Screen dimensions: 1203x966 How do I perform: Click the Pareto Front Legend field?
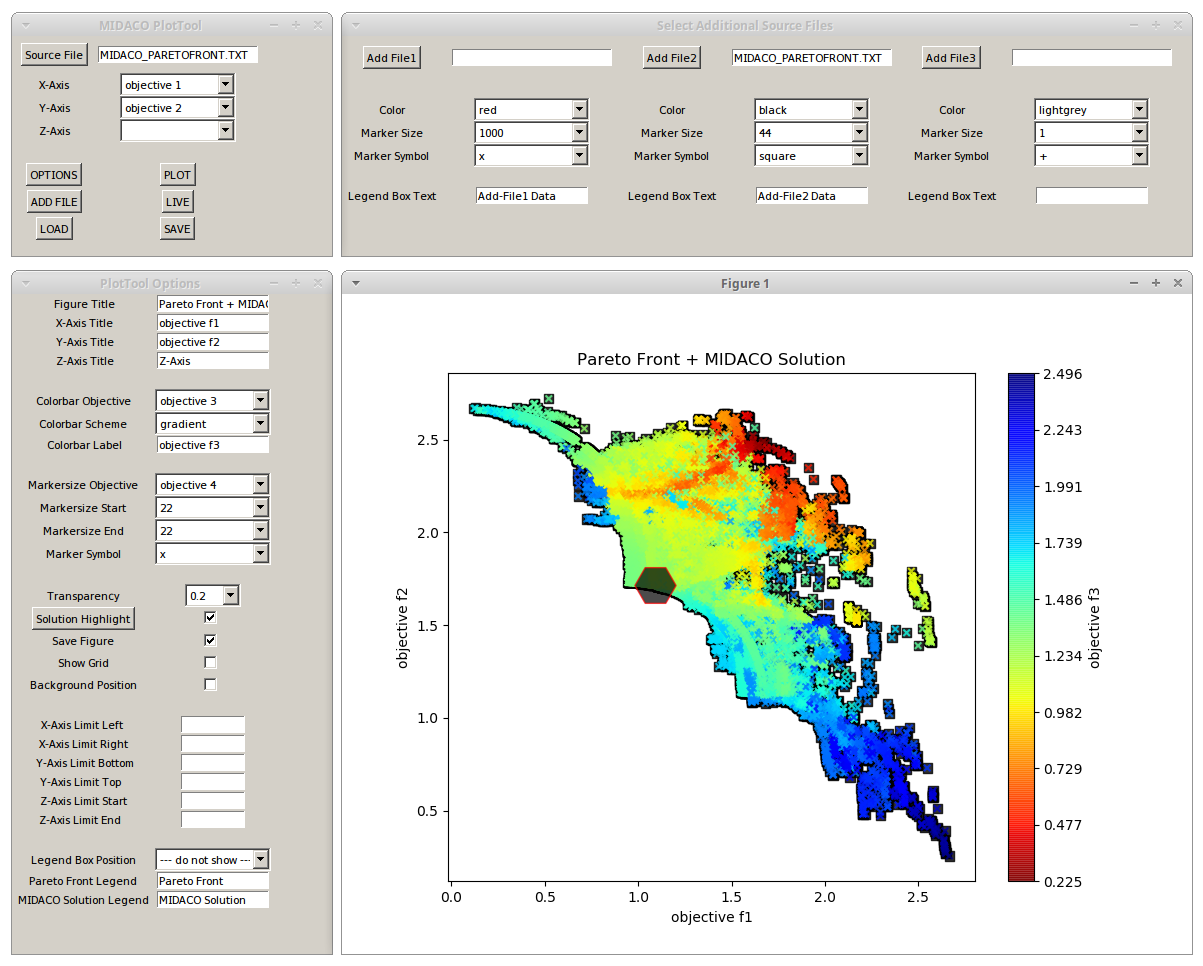tap(213, 881)
